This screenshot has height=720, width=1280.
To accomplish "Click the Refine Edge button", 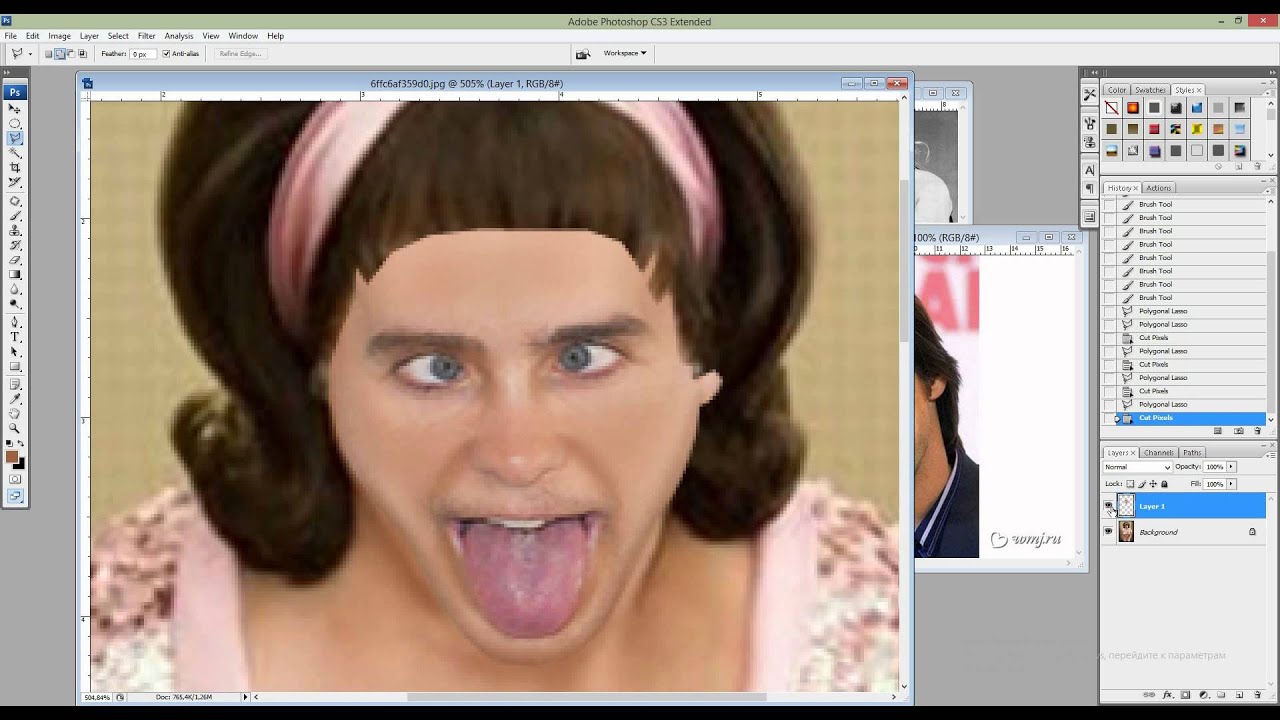I will (x=239, y=54).
